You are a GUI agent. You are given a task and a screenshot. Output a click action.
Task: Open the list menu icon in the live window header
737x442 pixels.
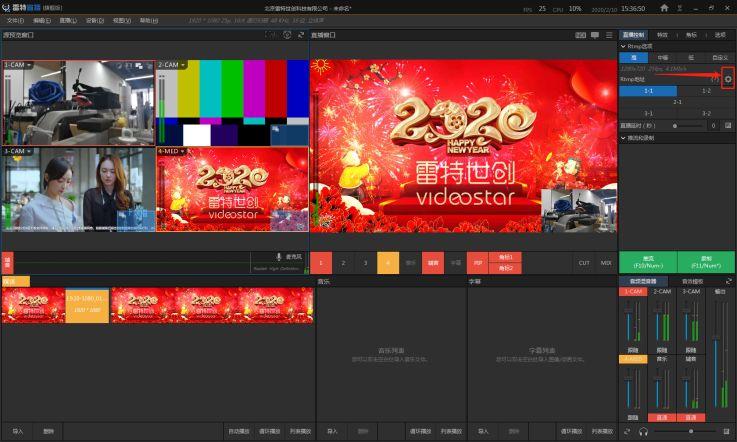click(609, 35)
